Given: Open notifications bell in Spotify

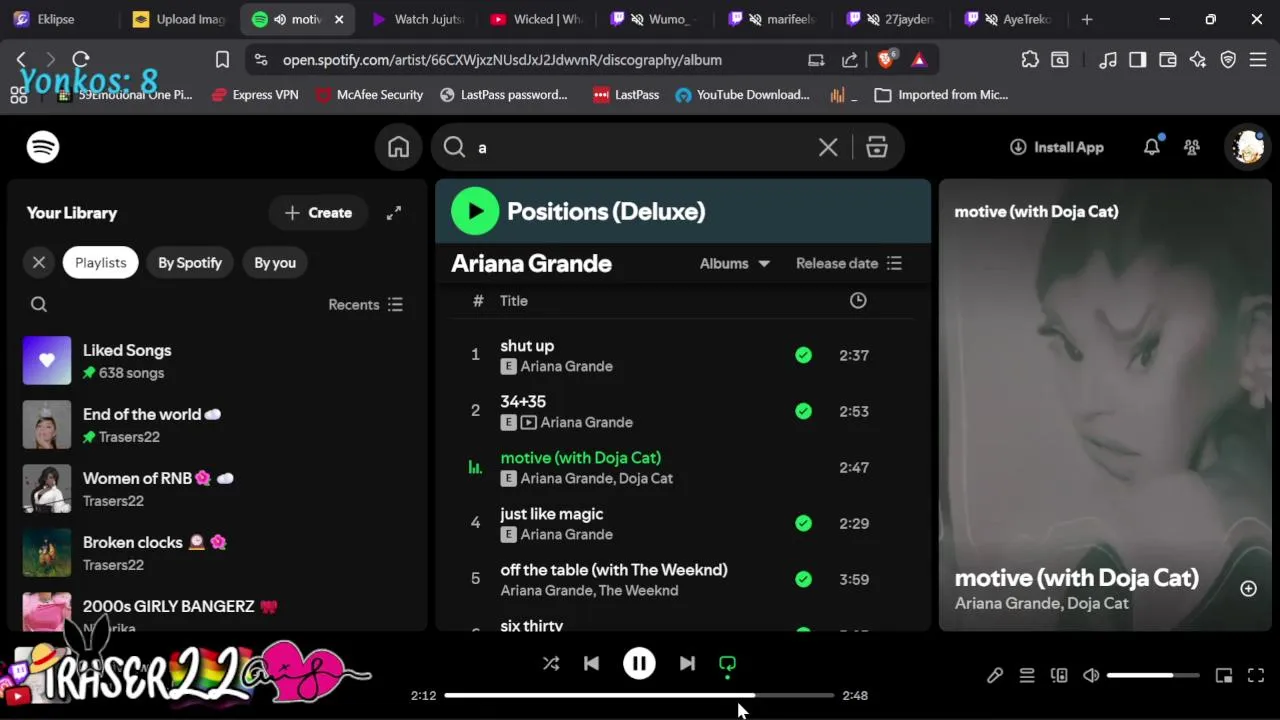Looking at the screenshot, I should click(1152, 147).
